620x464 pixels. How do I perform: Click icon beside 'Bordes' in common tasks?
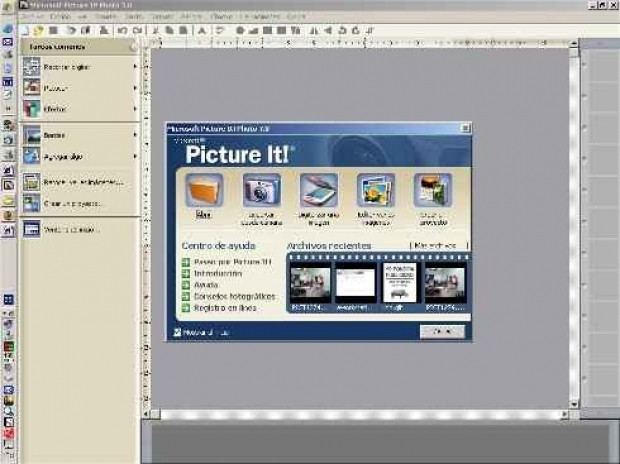[x=32, y=135]
